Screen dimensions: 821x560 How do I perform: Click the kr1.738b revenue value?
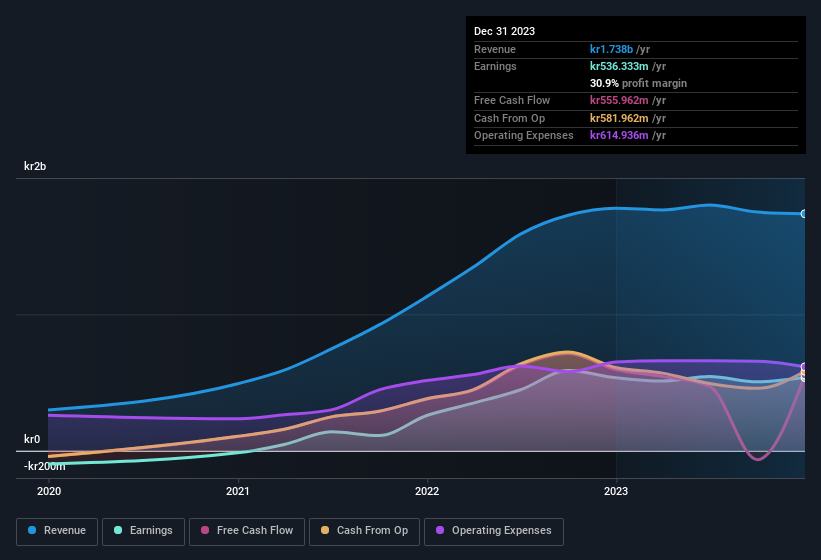click(x=611, y=49)
